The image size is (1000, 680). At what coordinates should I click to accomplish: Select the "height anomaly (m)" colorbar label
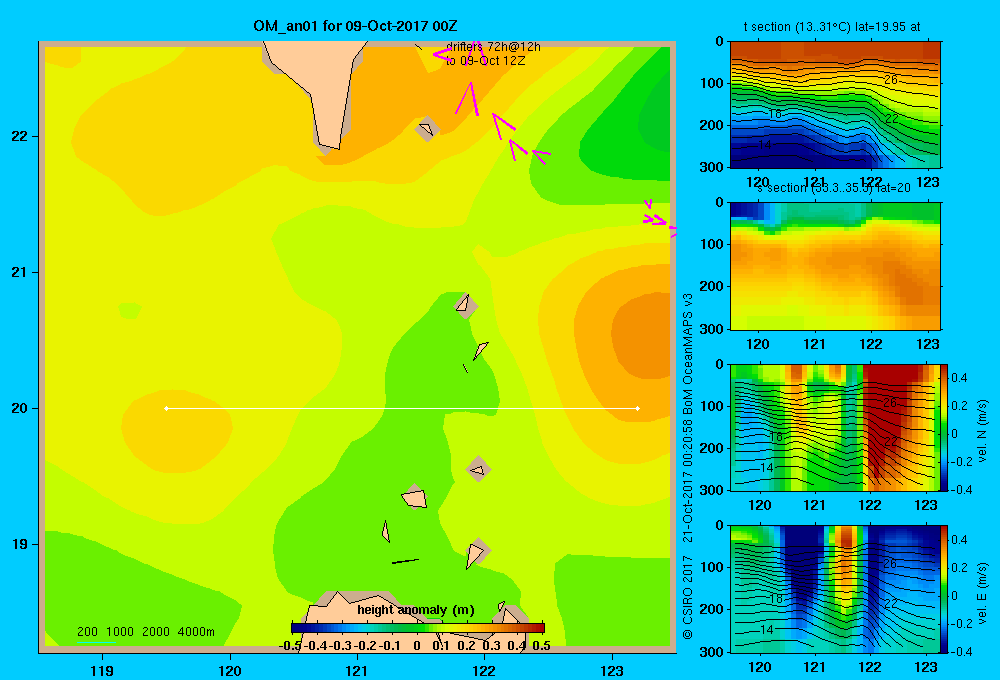[x=416, y=610]
